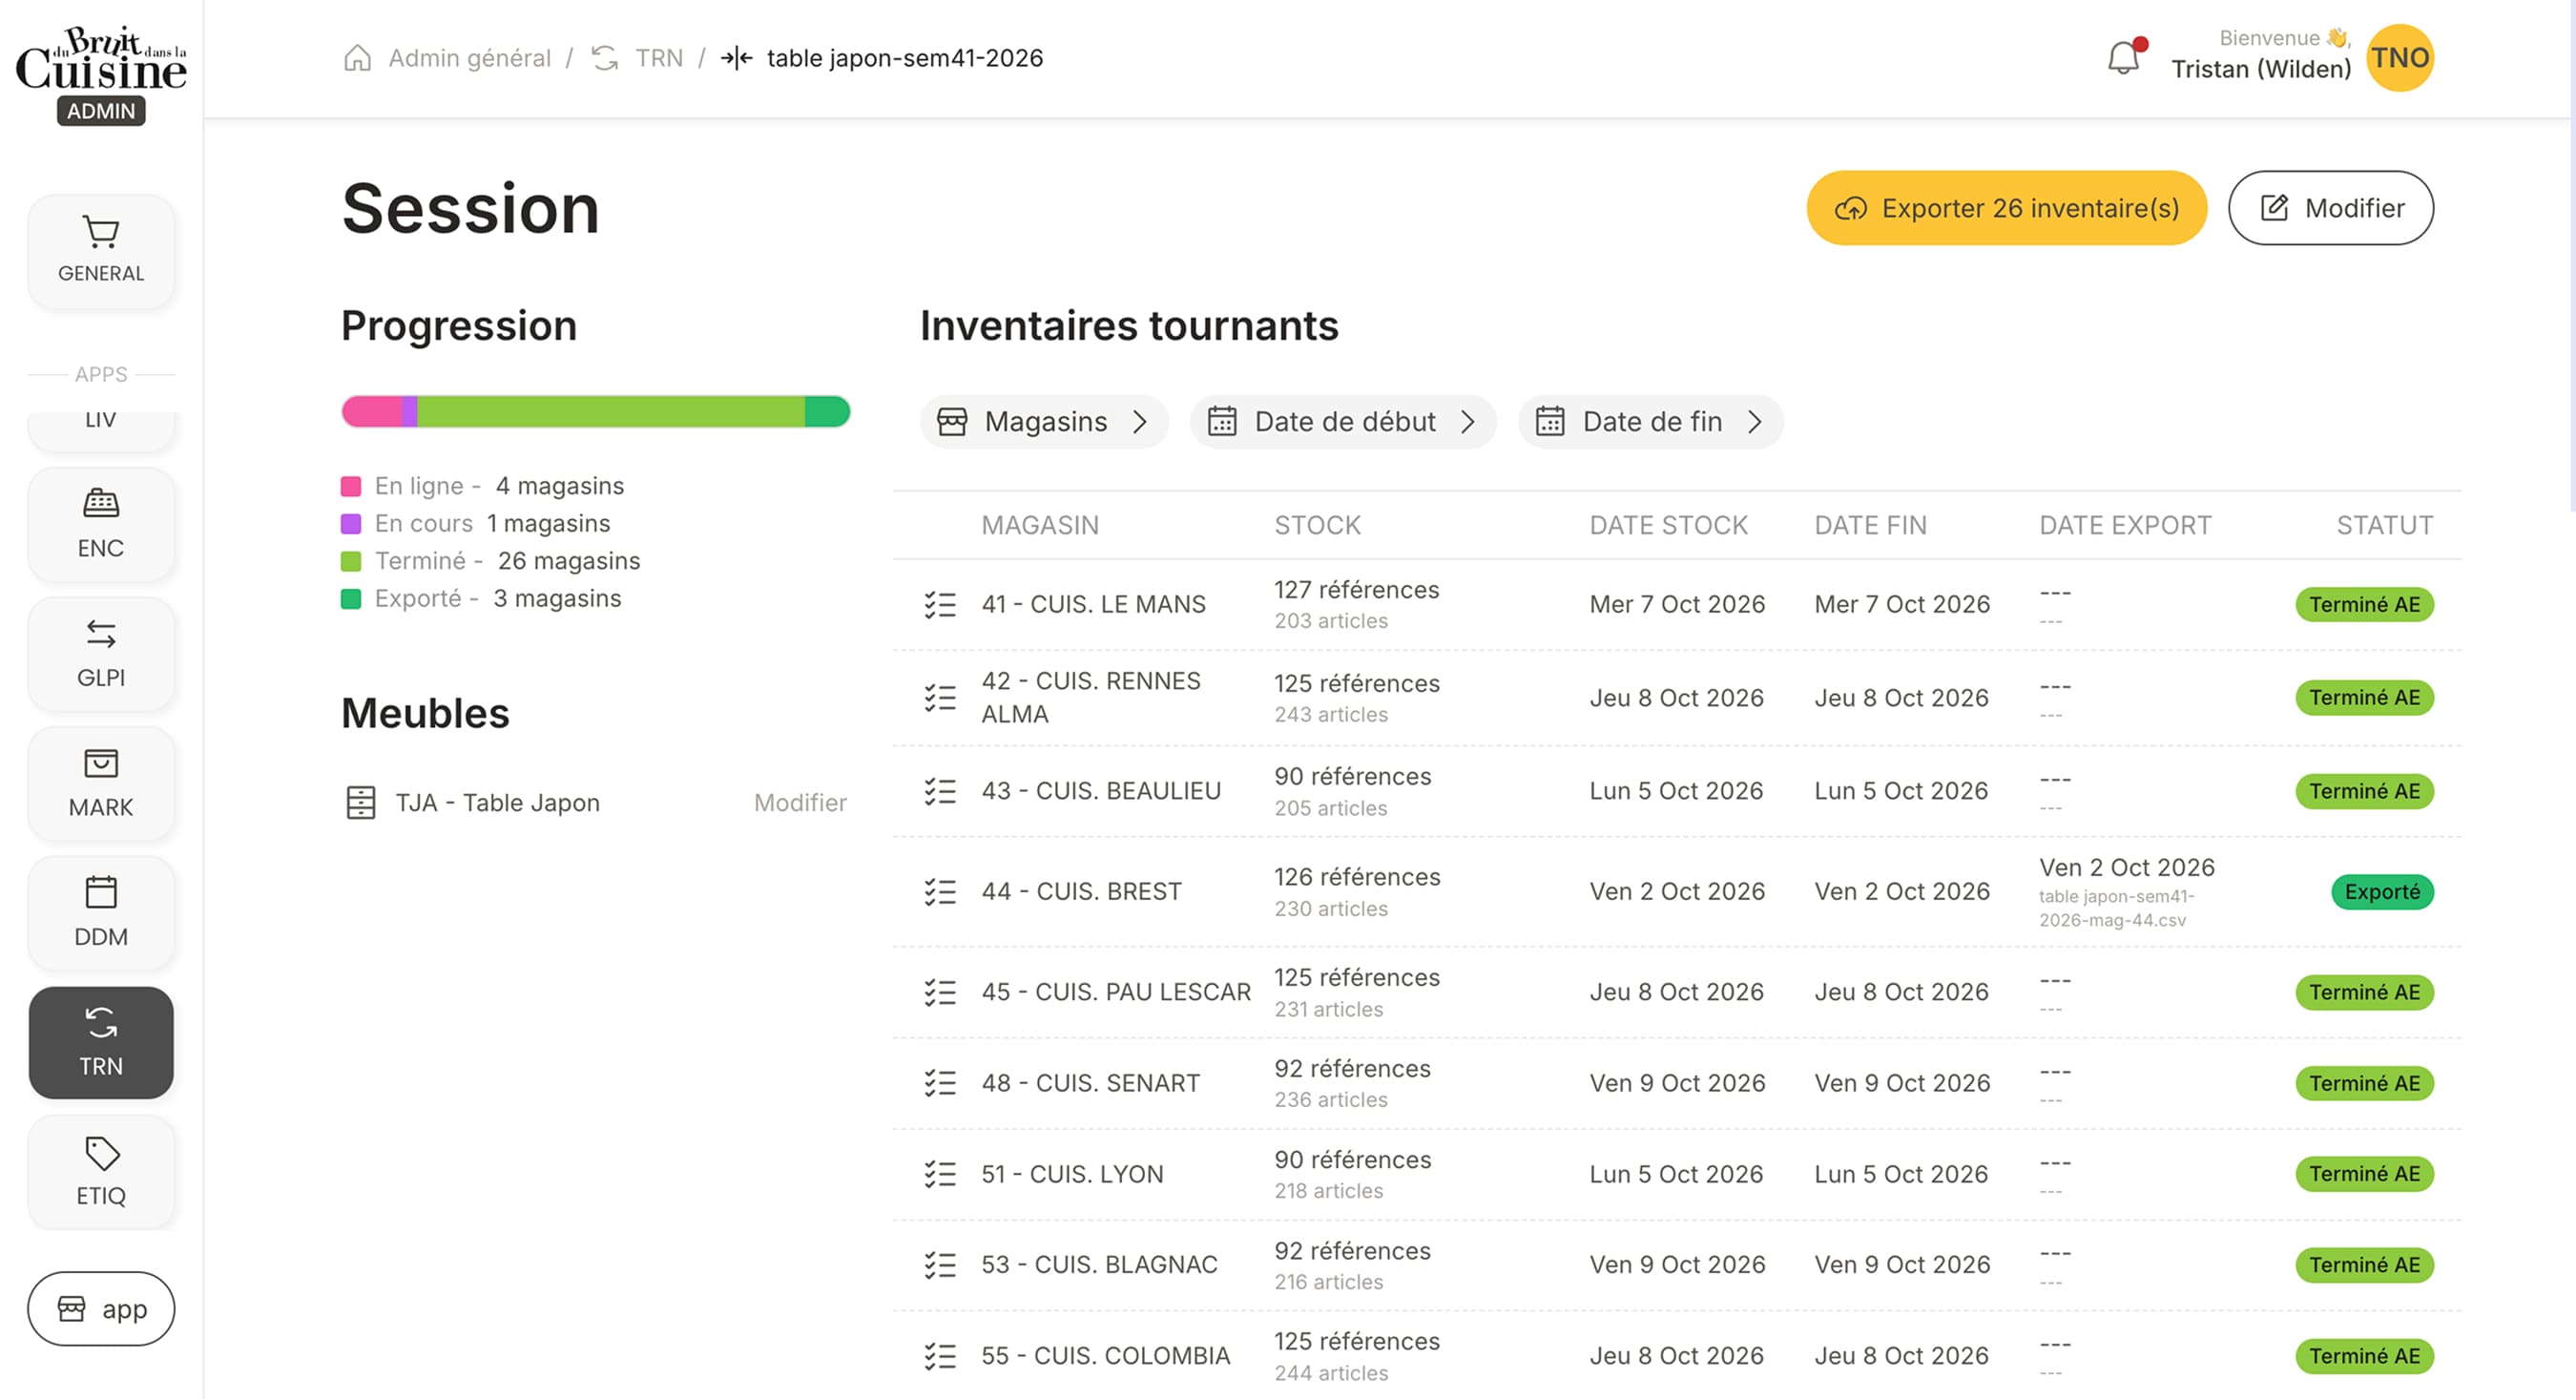Screen dimensions: 2576x1400
Task: Sort by STOCK column header
Action: pos(1317,526)
